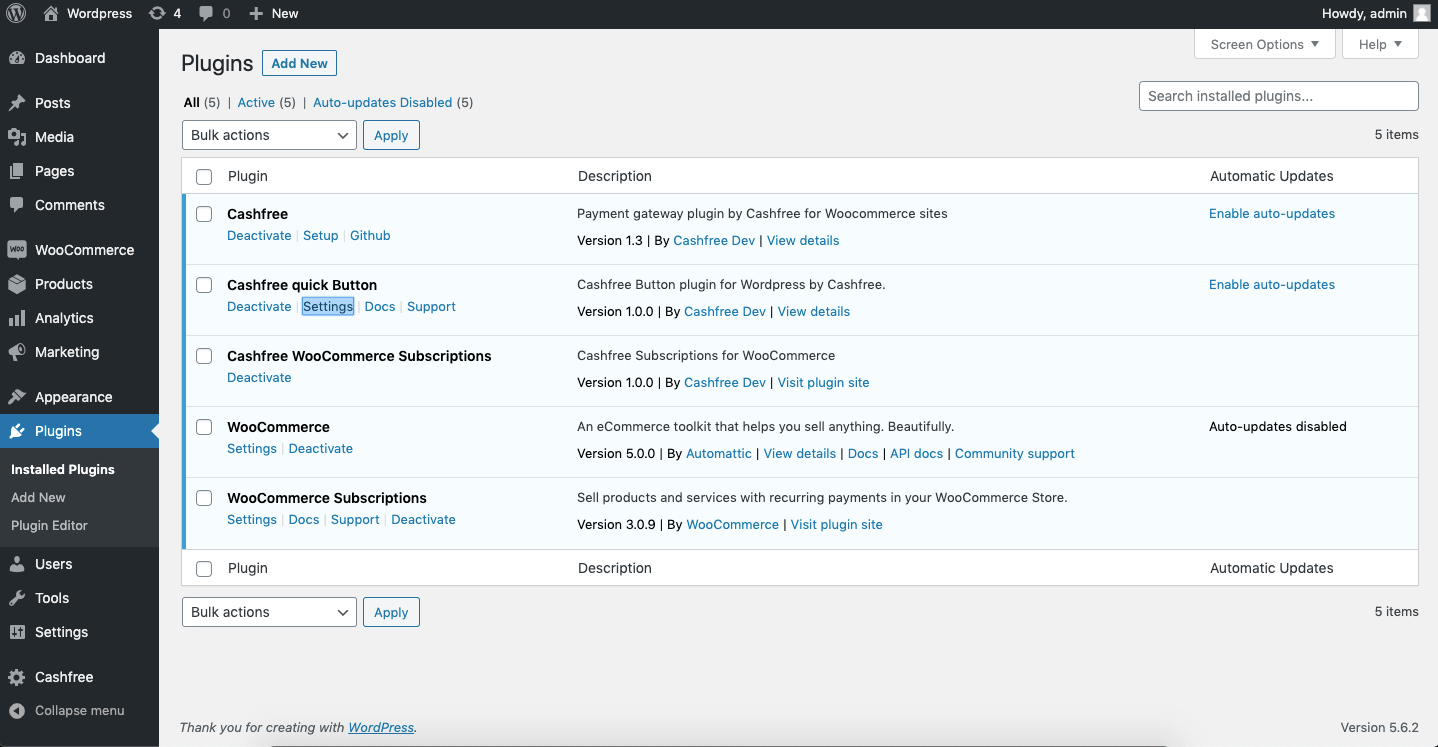Open the updates icon showing 4
This screenshot has width=1438, height=747.
point(156,13)
